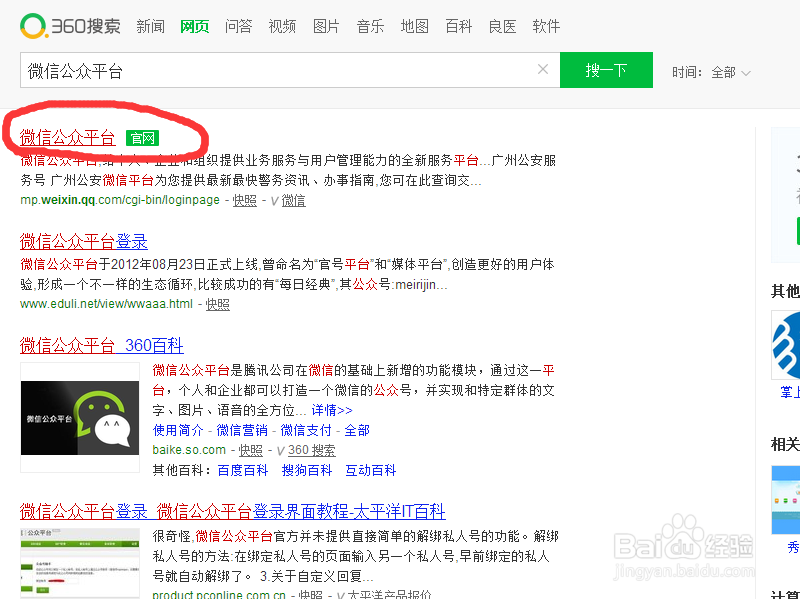Open the 太平洋IT百科 login tutorial result
The width and height of the screenshot is (800, 599).
[233, 511]
